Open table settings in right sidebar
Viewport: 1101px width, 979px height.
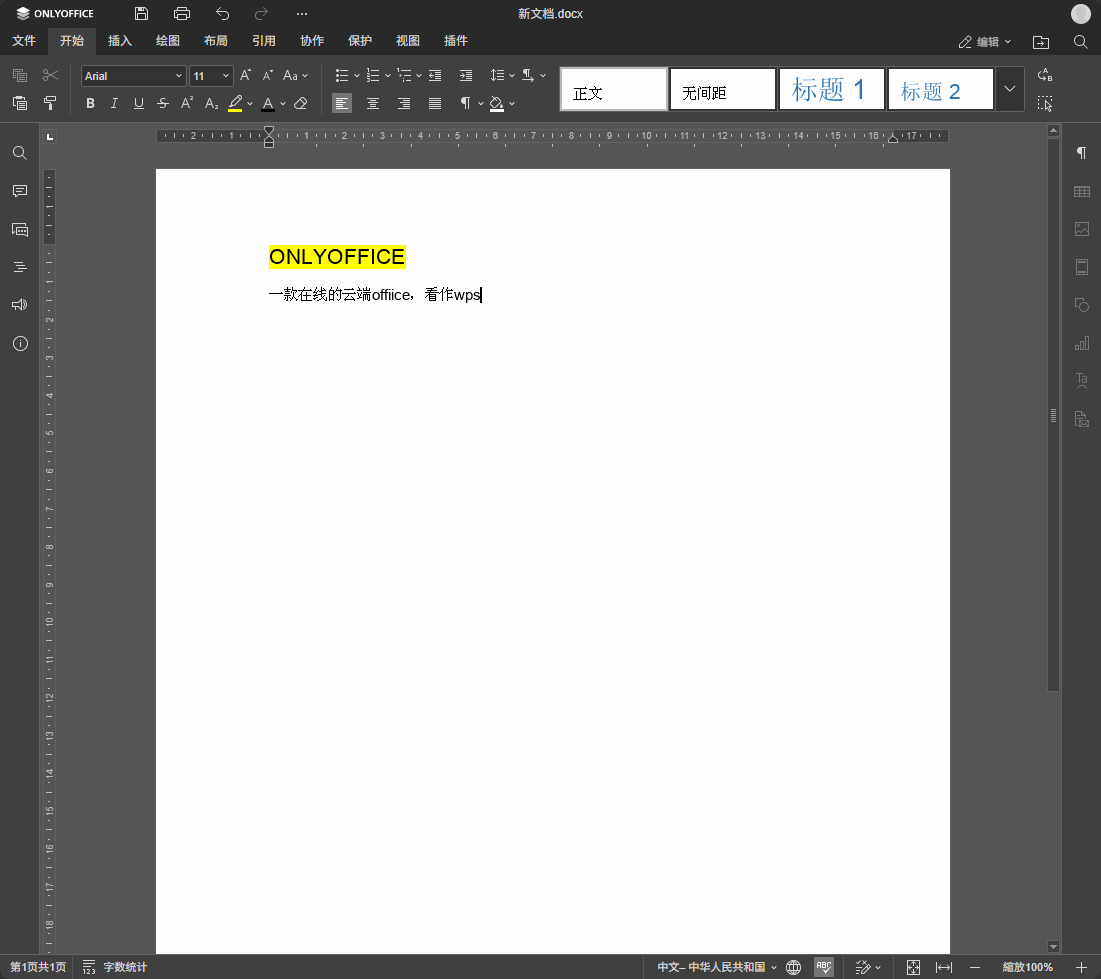coord(1081,191)
